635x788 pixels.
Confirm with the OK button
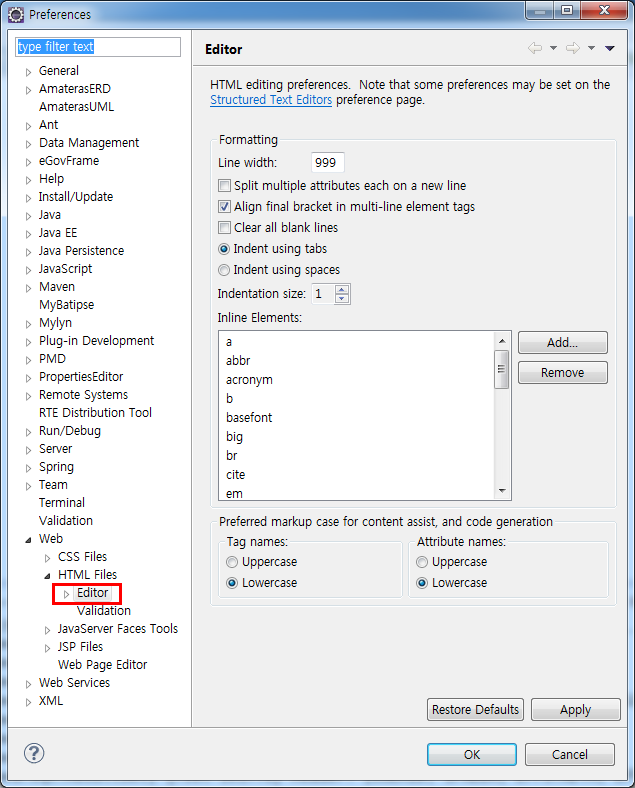(472, 754)
